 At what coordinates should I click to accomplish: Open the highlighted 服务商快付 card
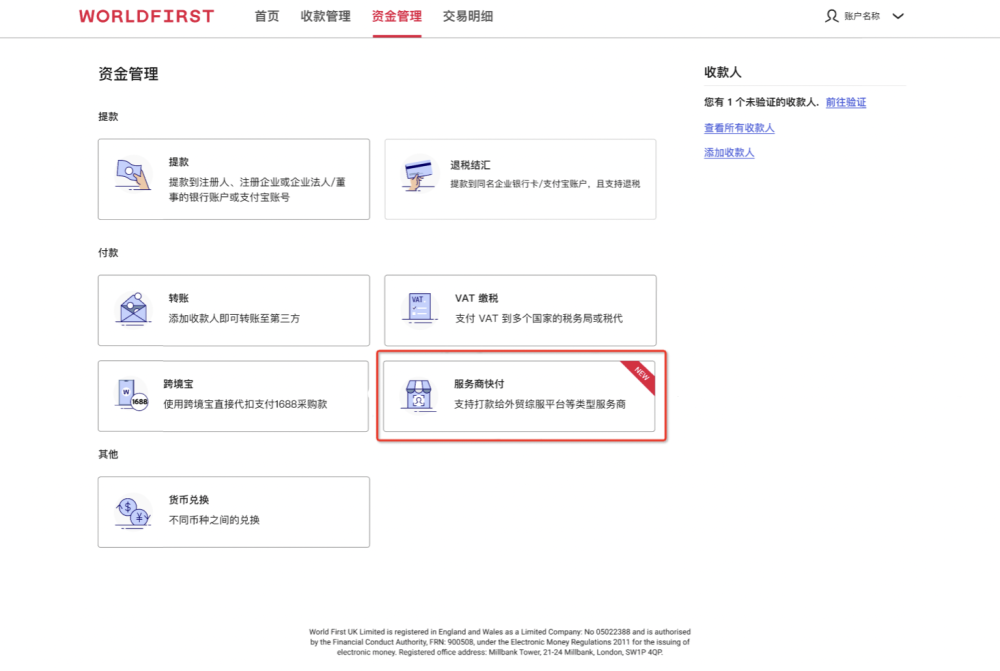pyautogui.click(x=520, y=396)
